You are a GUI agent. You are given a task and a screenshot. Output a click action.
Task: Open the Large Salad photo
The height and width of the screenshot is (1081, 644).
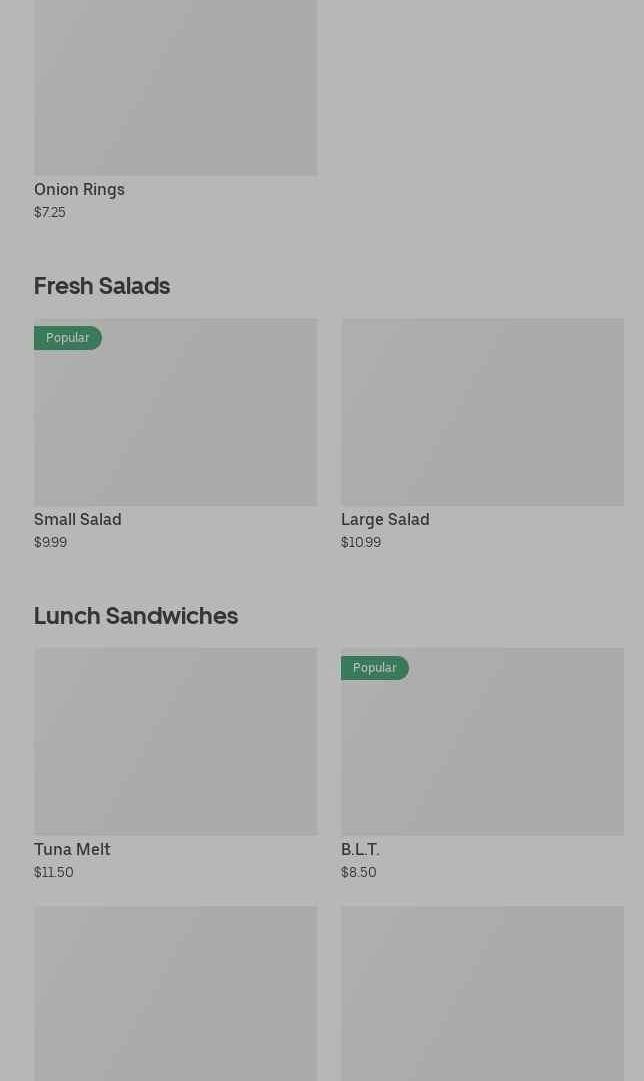click(x=483, y=412)
